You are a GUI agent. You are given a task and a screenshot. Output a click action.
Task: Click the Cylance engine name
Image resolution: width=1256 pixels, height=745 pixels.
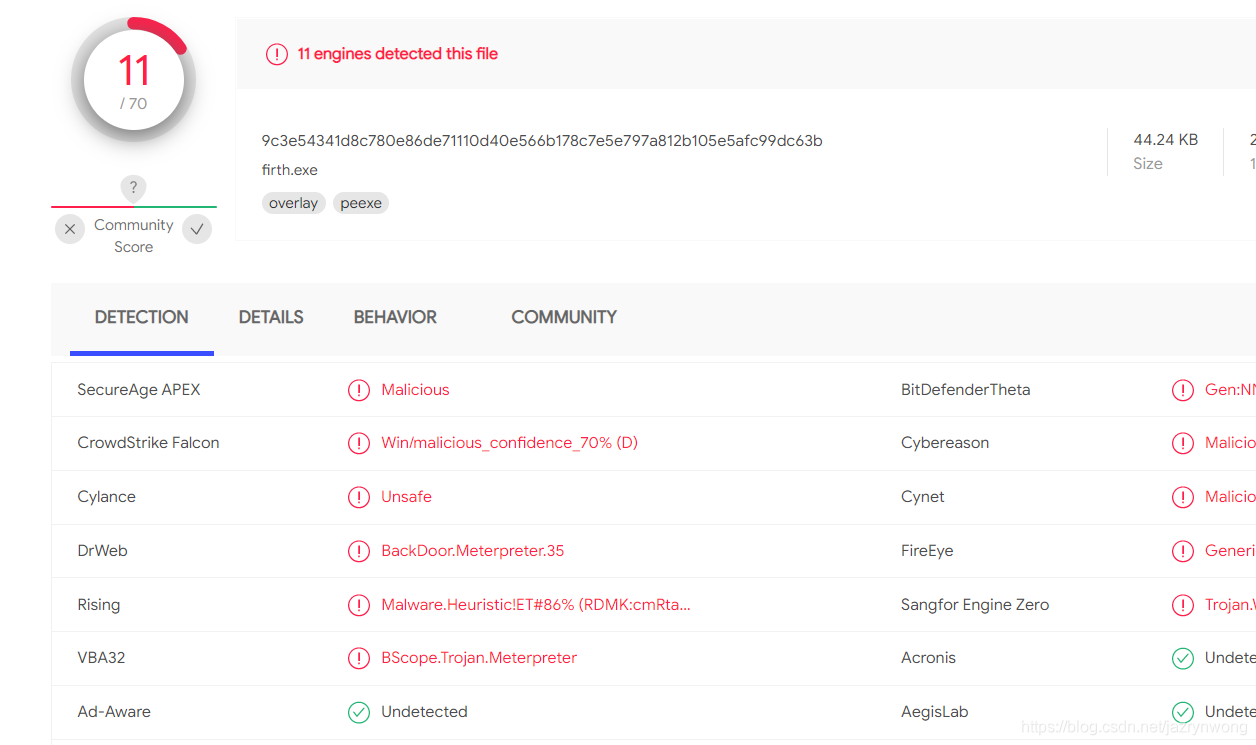[x=106, y=497]
